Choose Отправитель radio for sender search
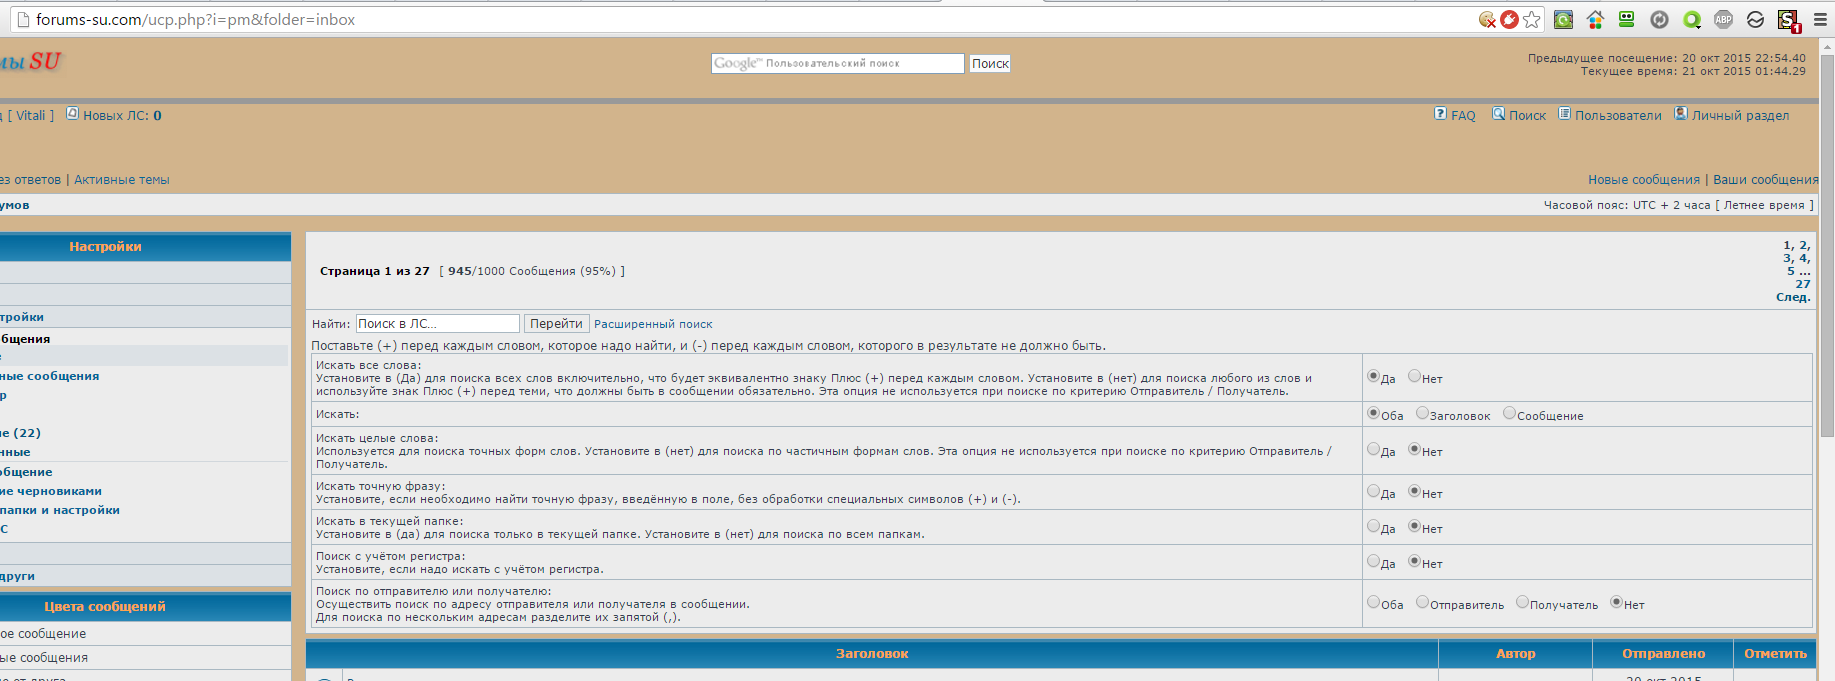 pyautogui.click(x=1422, y=602)
